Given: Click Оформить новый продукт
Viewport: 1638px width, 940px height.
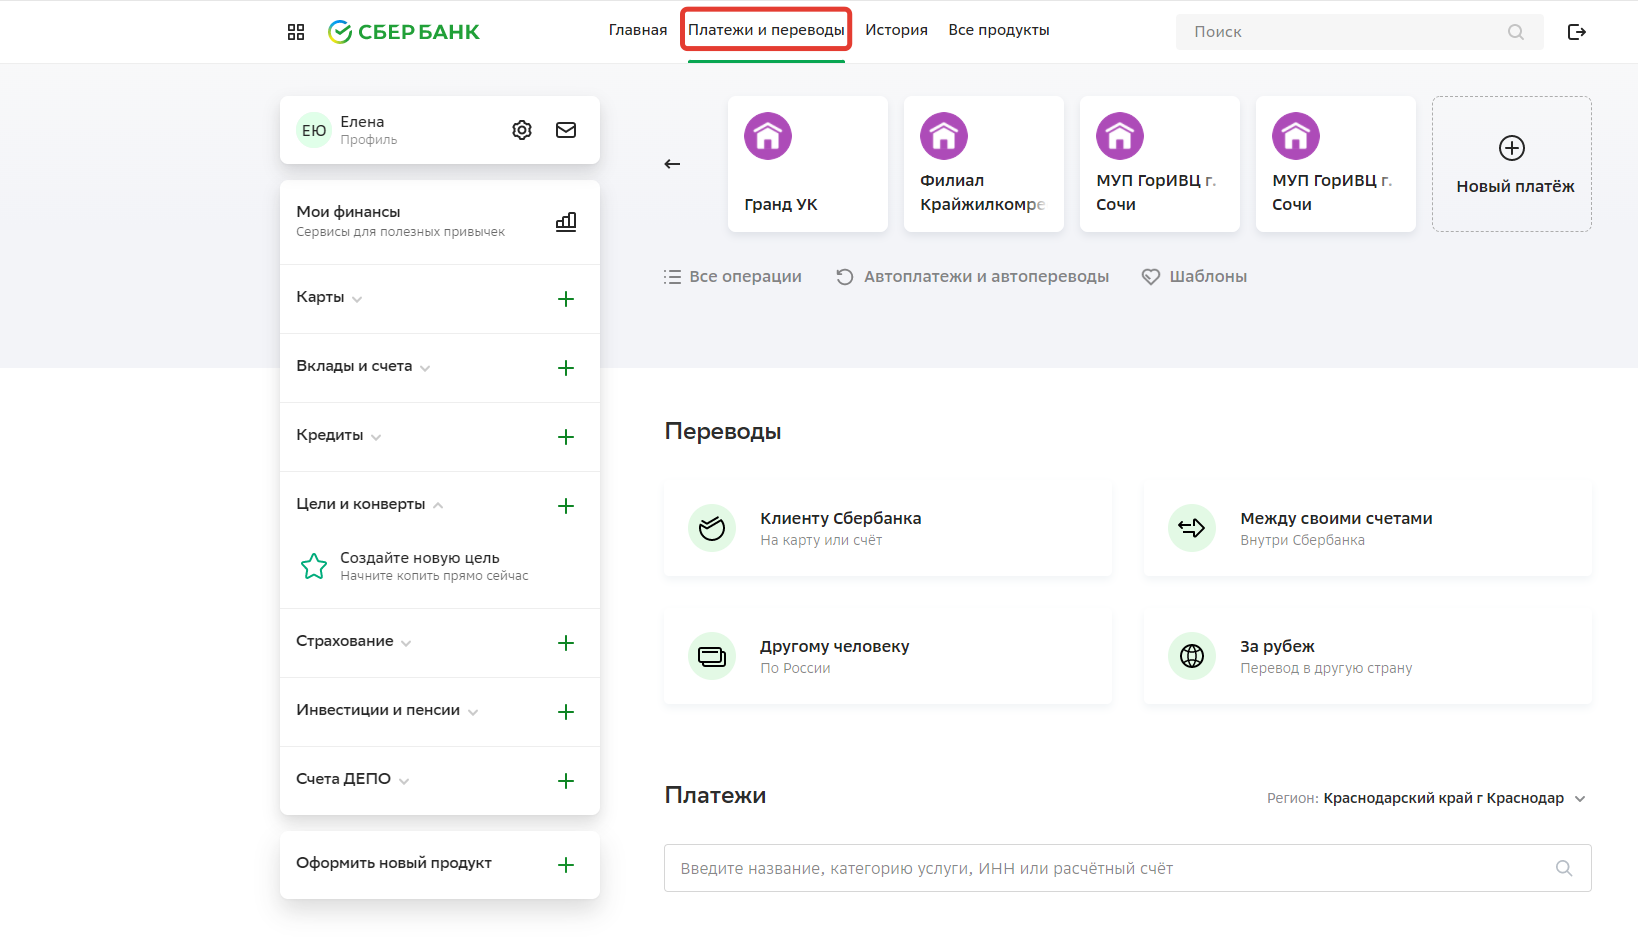Looking at the screenshot, I should click(394, 863).
